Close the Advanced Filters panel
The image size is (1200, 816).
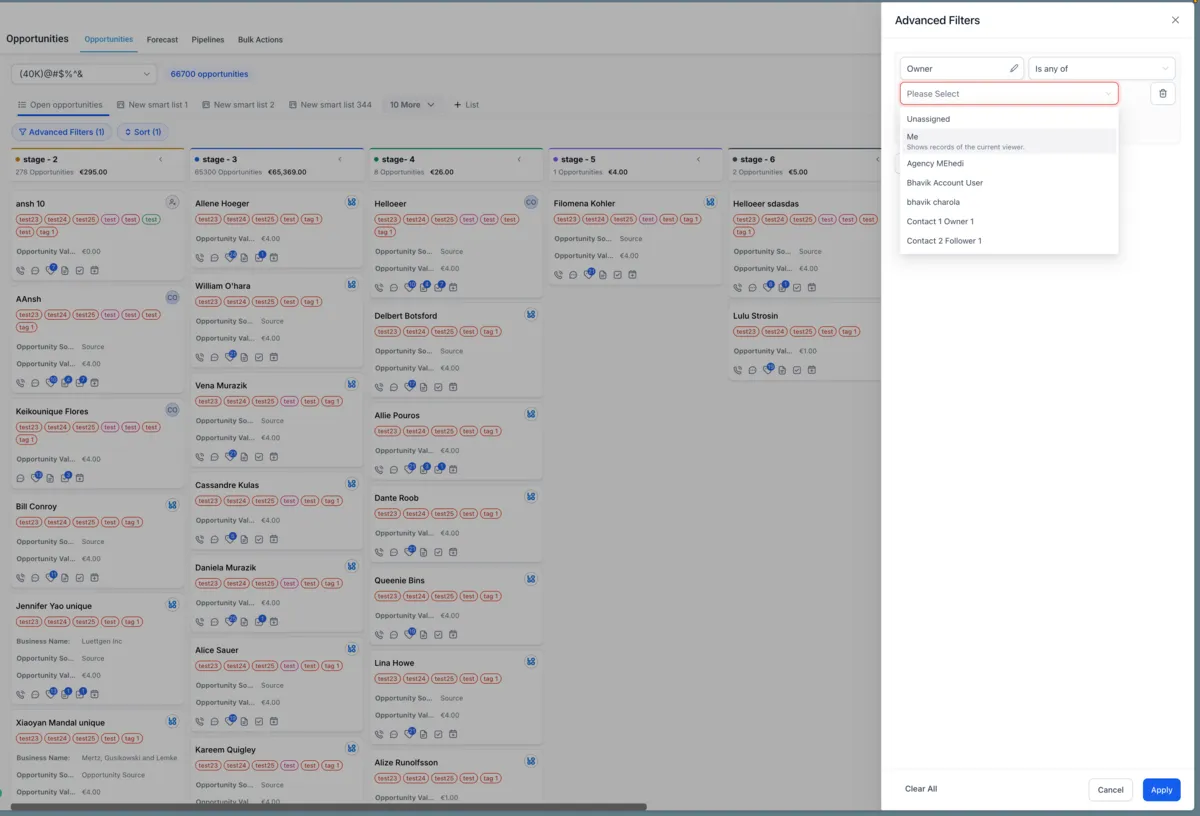point(1175,20)
